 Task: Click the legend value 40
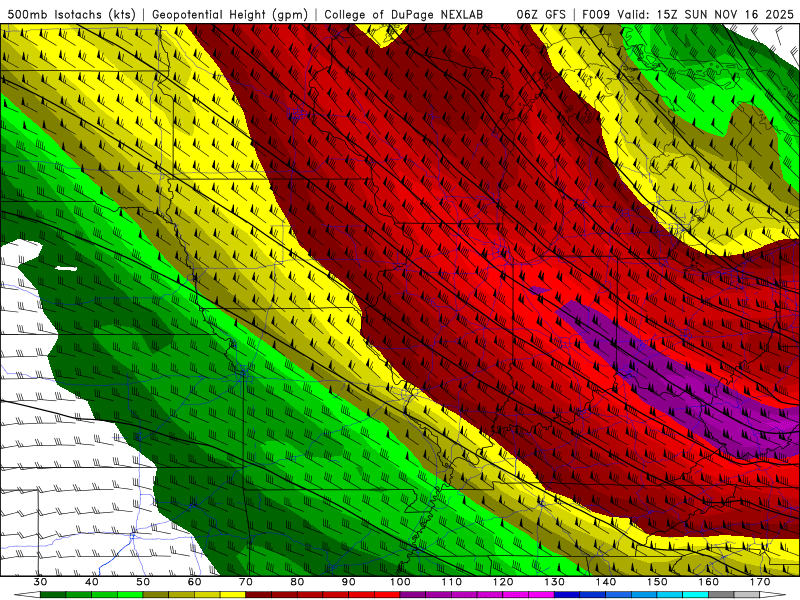coord(92,582)
